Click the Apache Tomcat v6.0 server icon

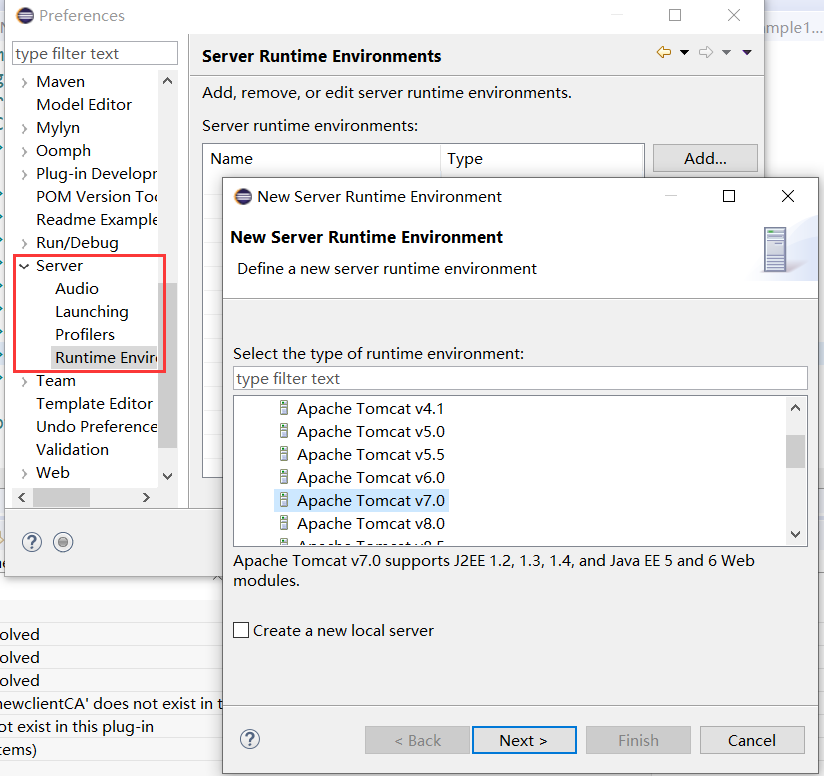pos(284,478)
